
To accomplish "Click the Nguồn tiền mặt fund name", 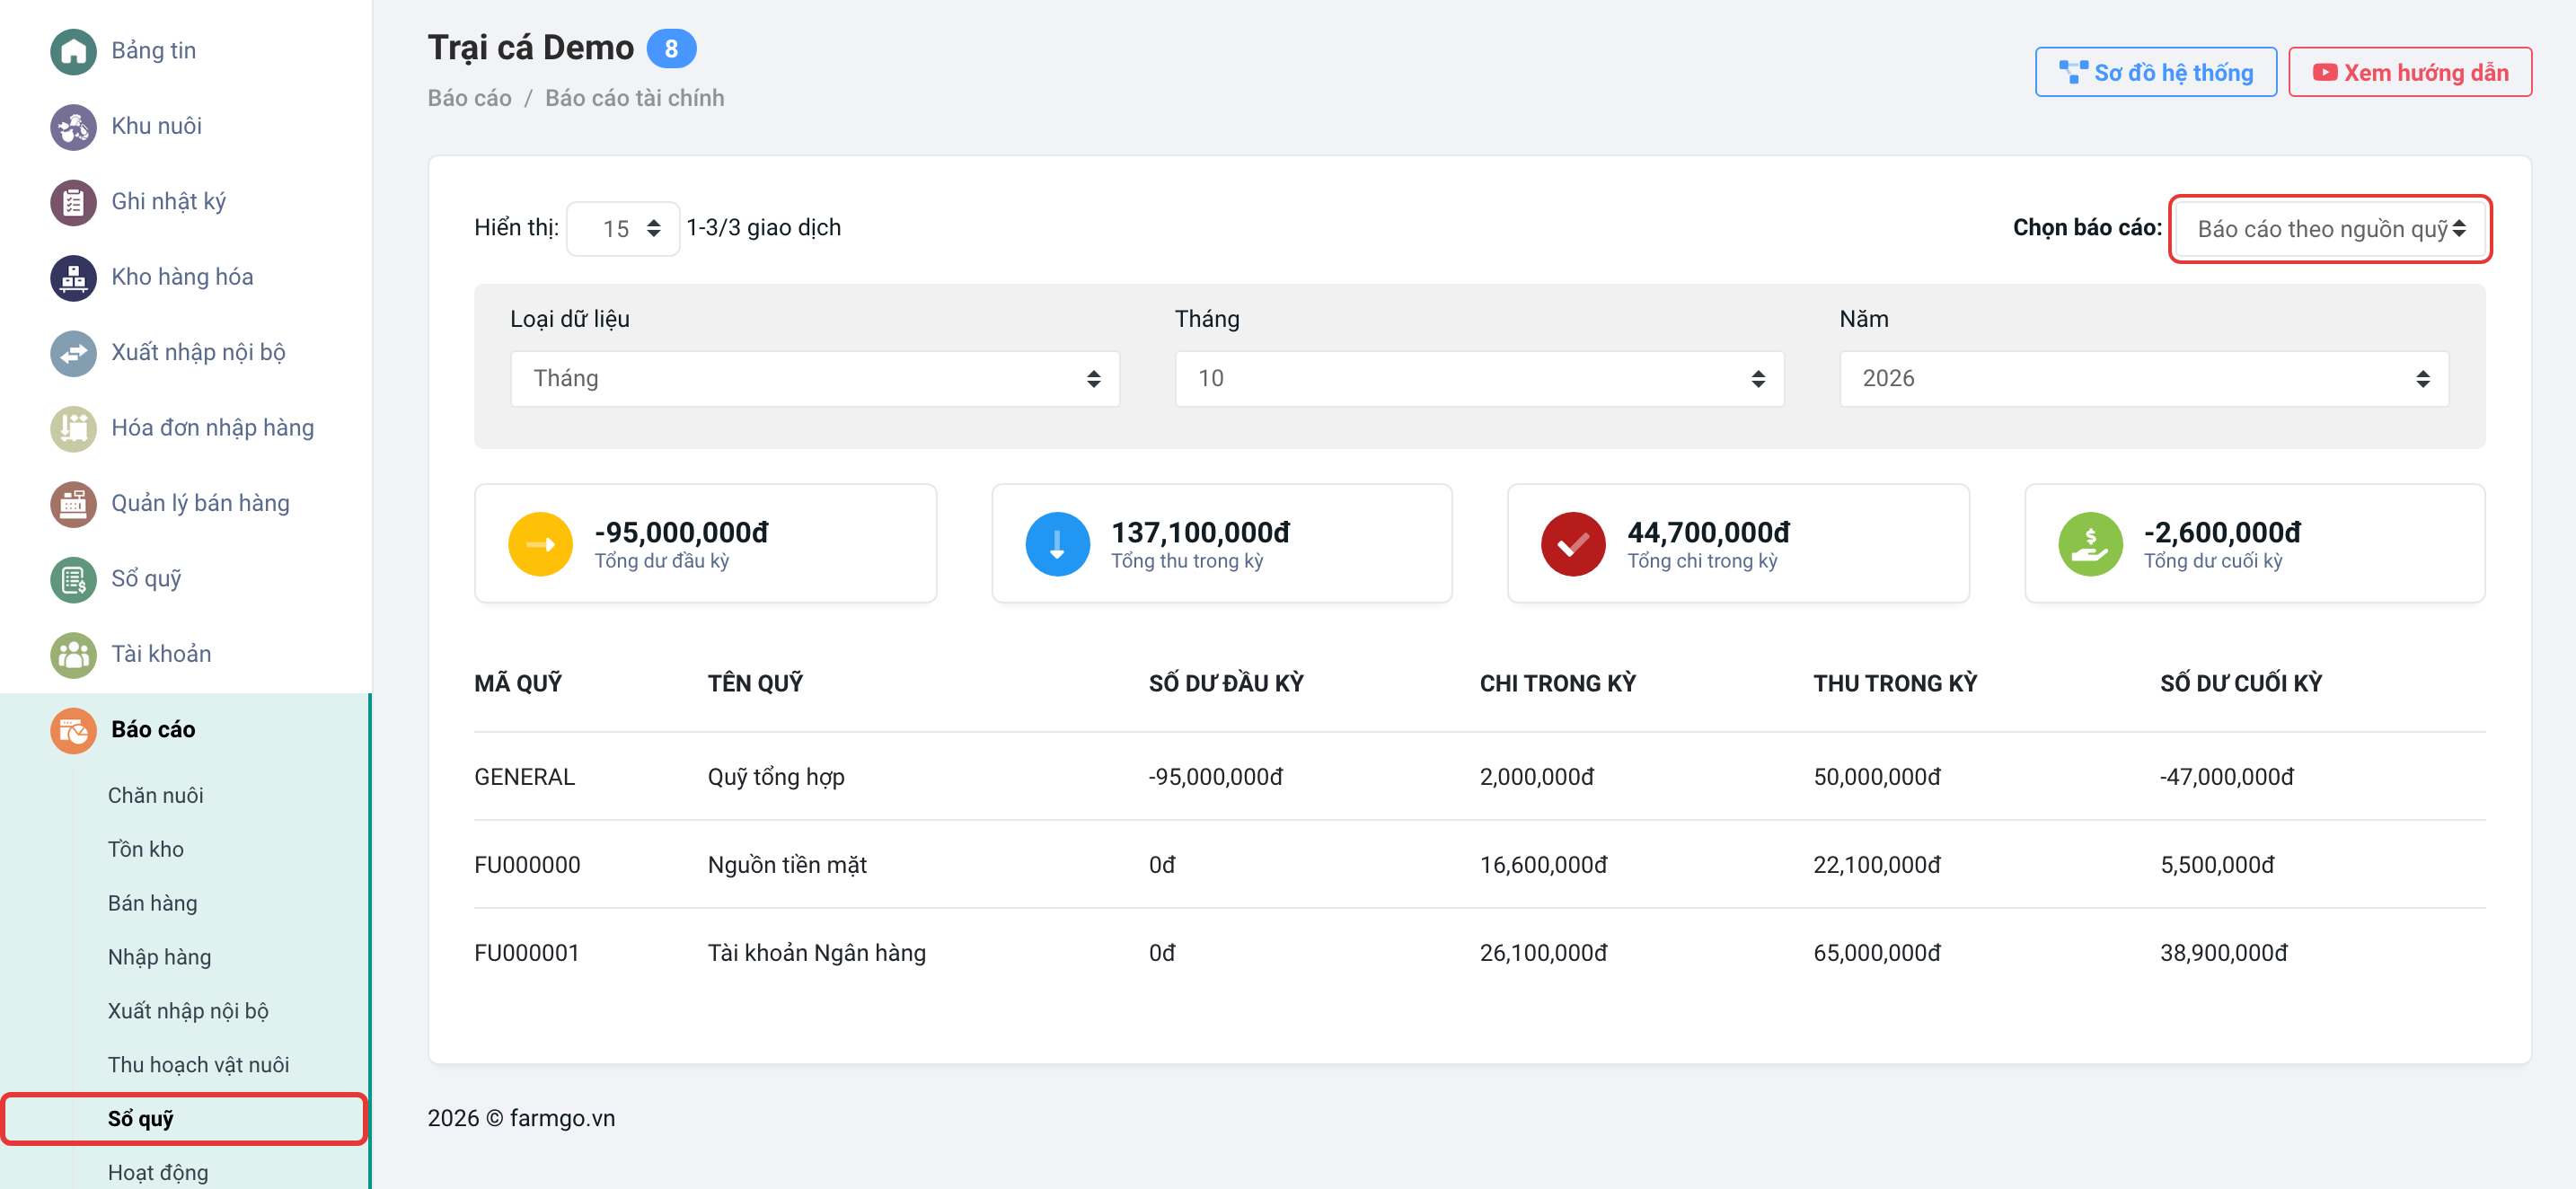I will [x=787, y=865].
